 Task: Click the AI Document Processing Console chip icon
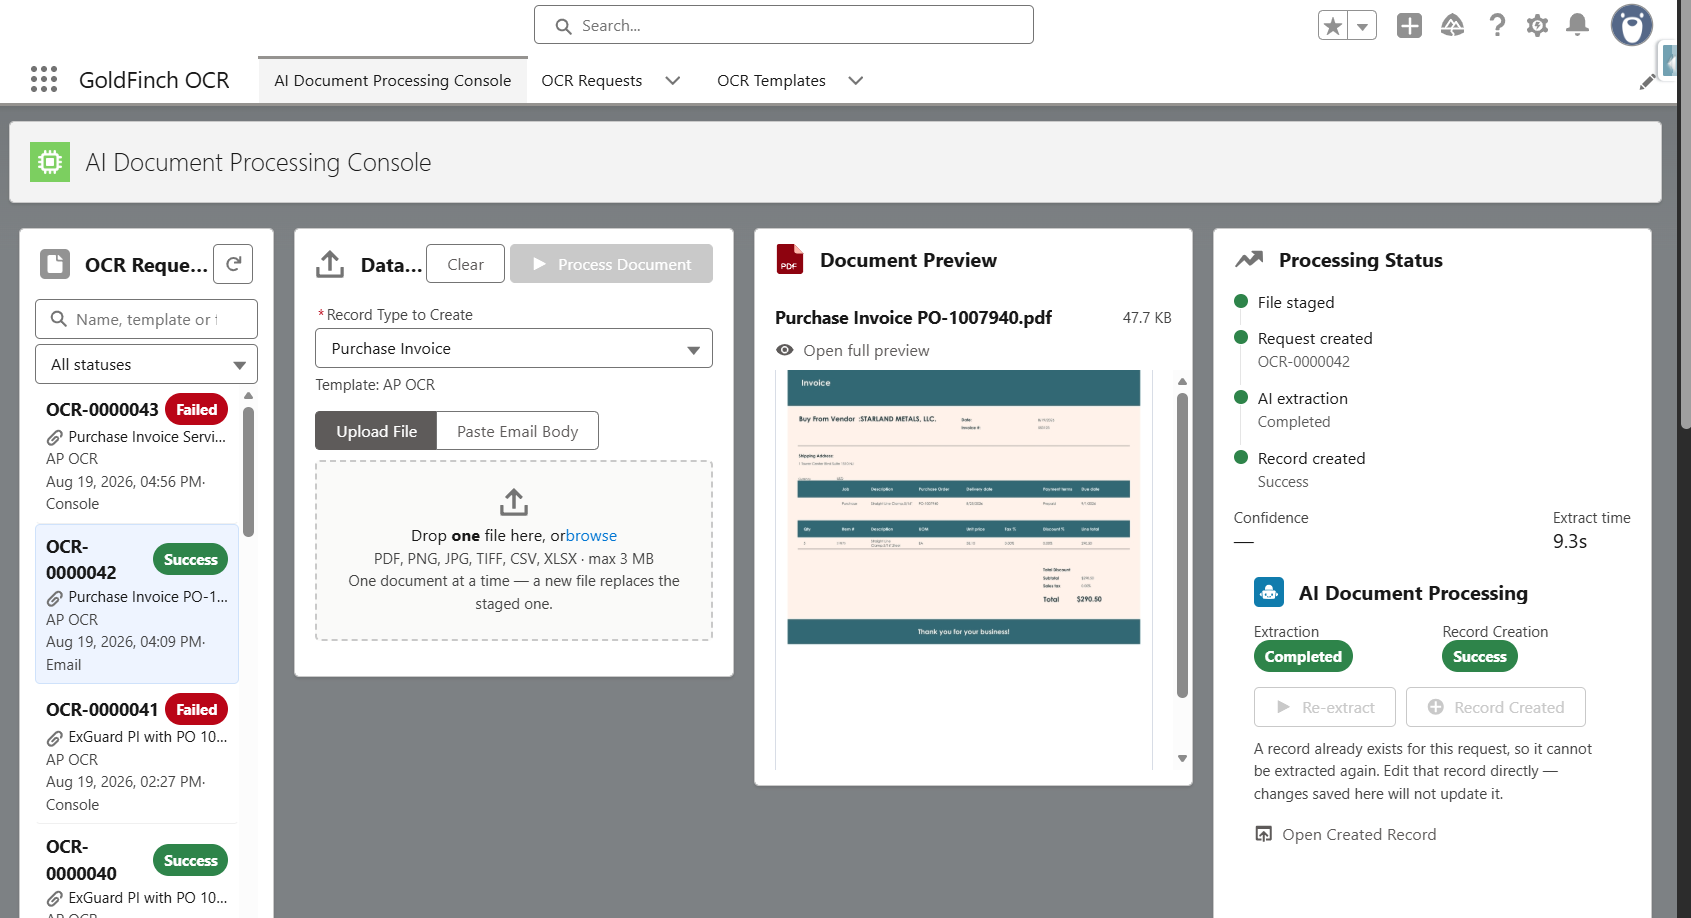tap(50, 162)
